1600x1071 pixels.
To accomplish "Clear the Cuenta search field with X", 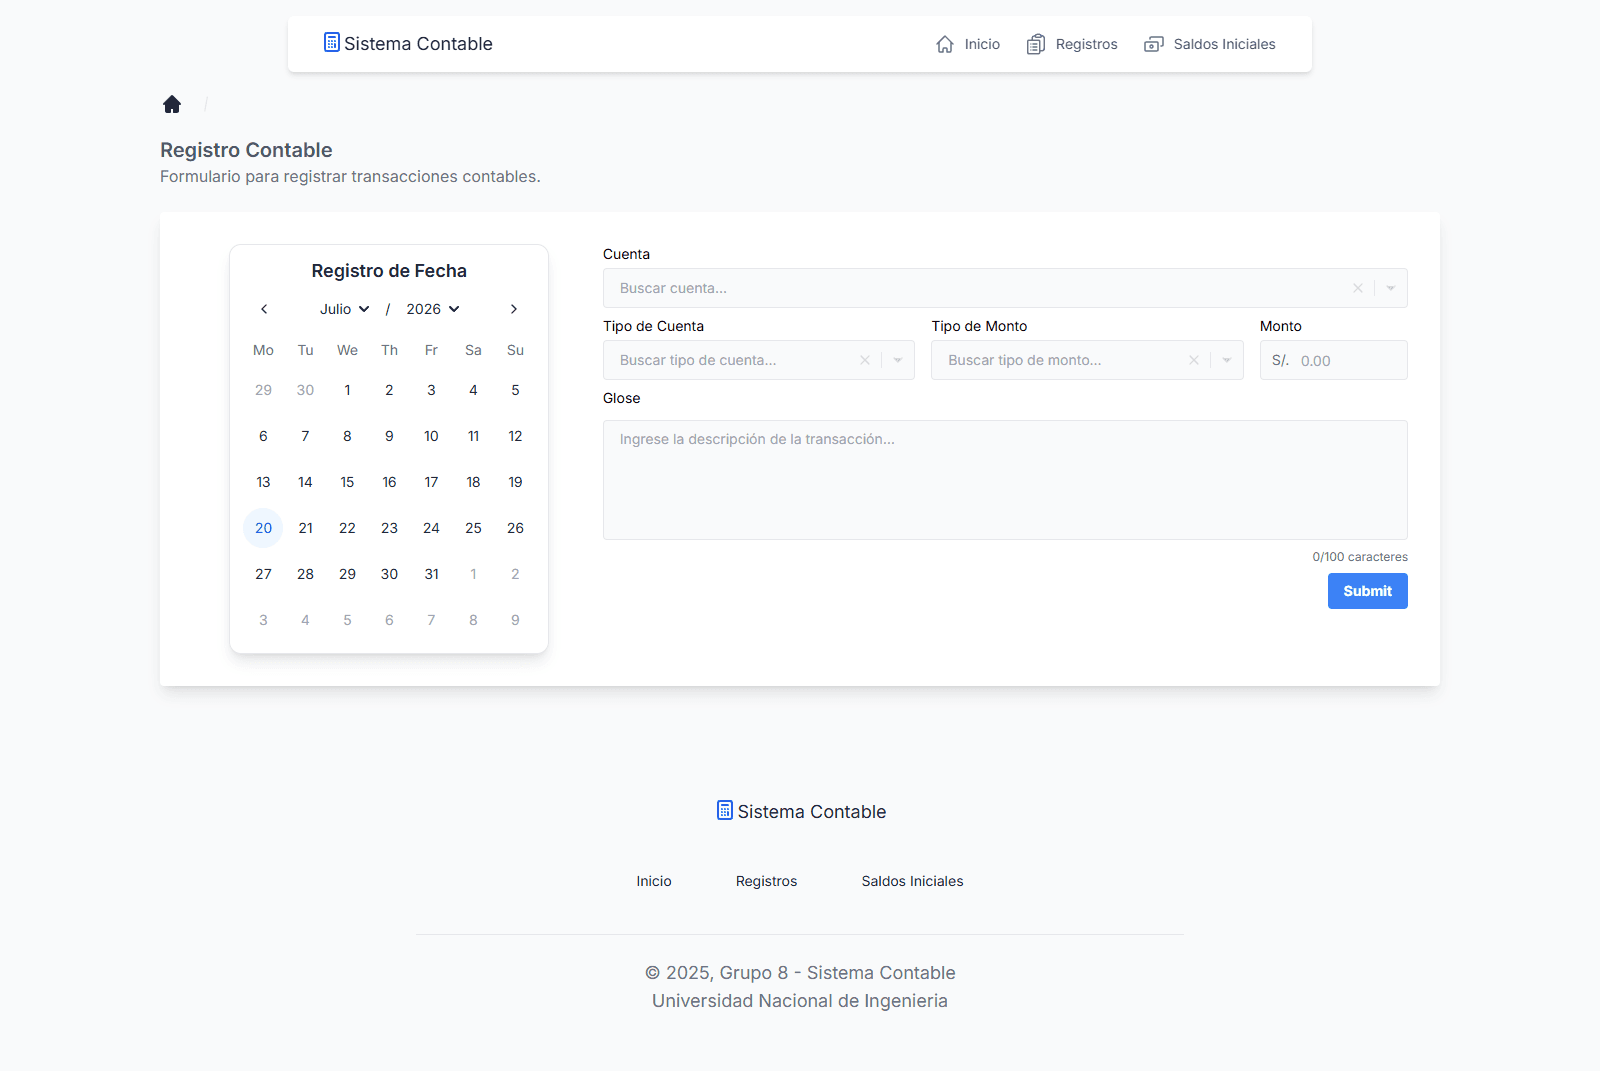I will 1358,288.
